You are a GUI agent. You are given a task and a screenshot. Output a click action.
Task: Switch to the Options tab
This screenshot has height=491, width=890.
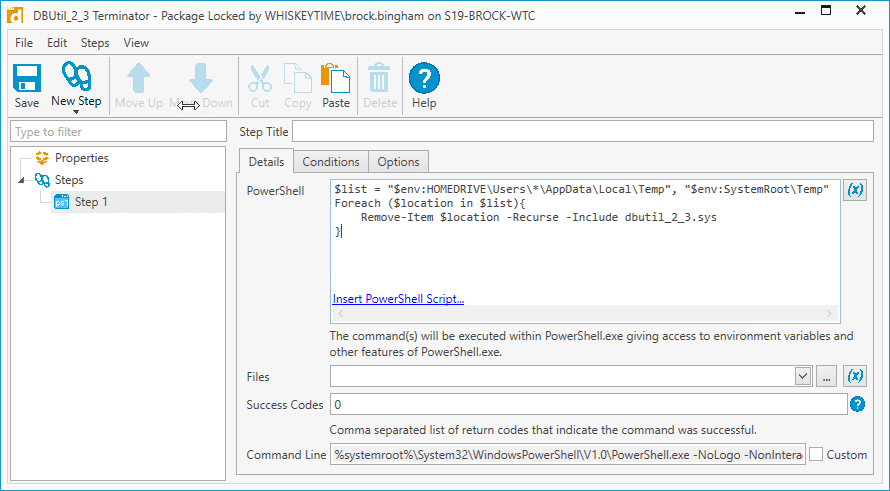tap(398, 162)
